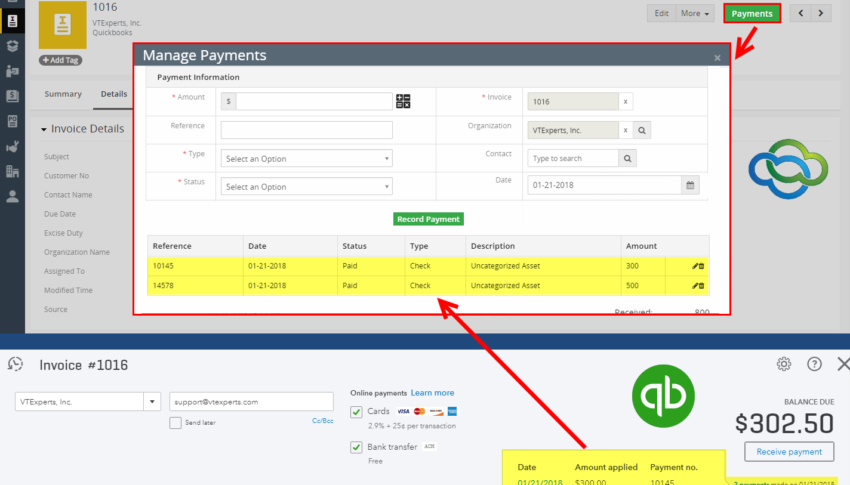The image size is (850, 485).
Task: Open QuickBooks invoice settings gear
Action: (784, 364)
